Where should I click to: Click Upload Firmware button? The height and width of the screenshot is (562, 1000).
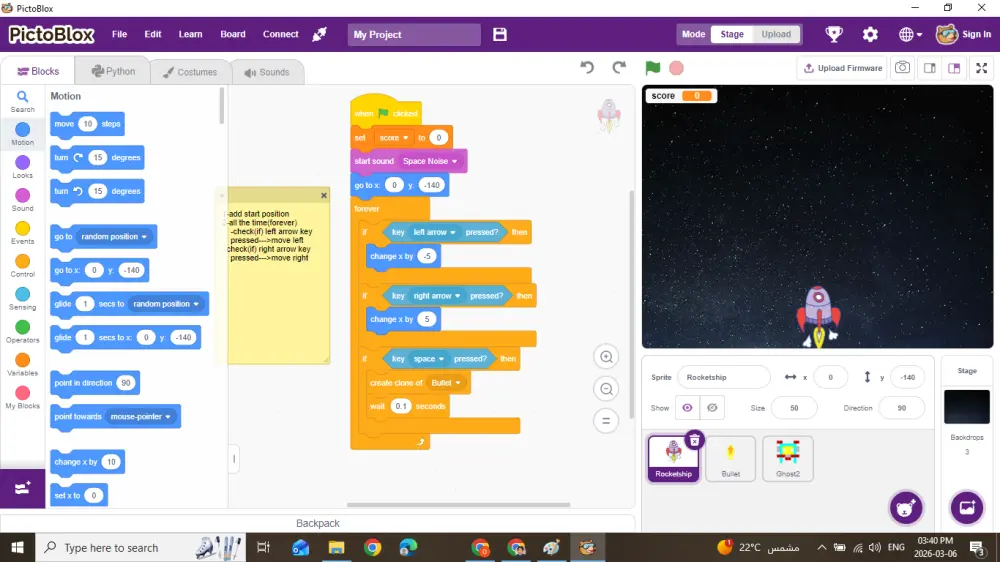tap(842, 68)
